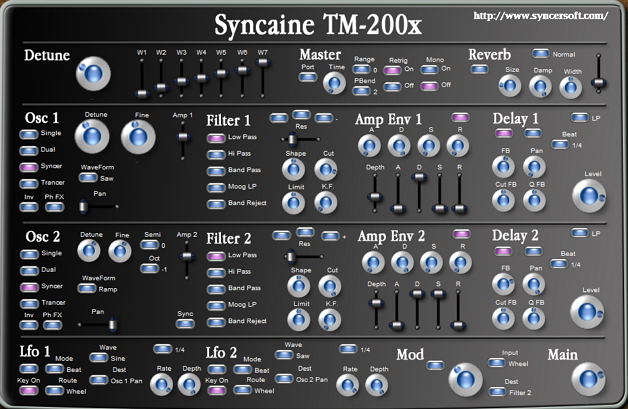Toggle Osc 1 Inv button
This screenshot has width=628, height=409.
(29, 207)
